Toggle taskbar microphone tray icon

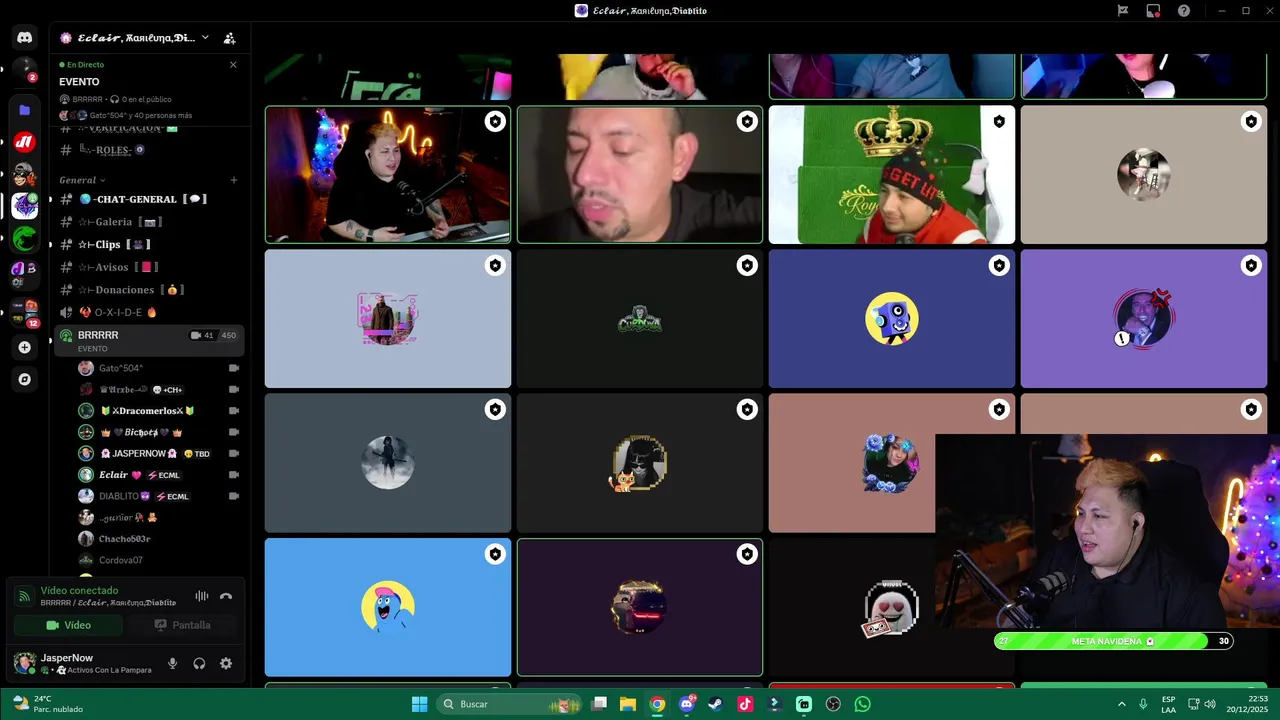1143,704
